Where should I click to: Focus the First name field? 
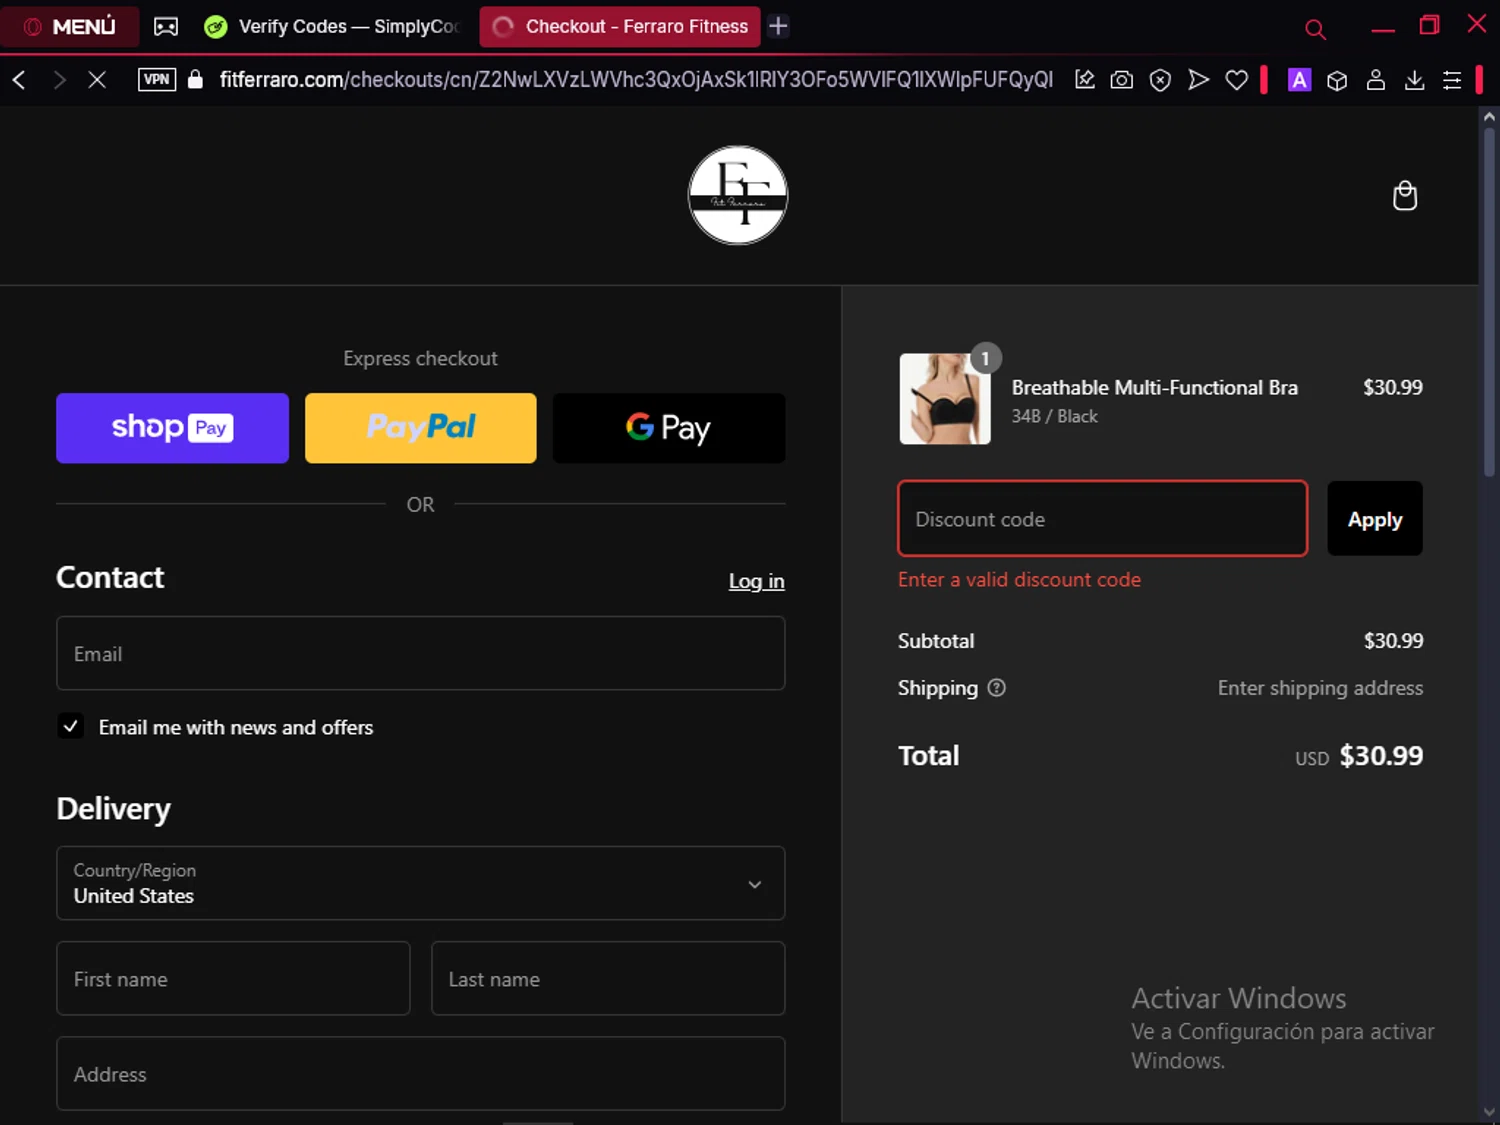point(233,978)
